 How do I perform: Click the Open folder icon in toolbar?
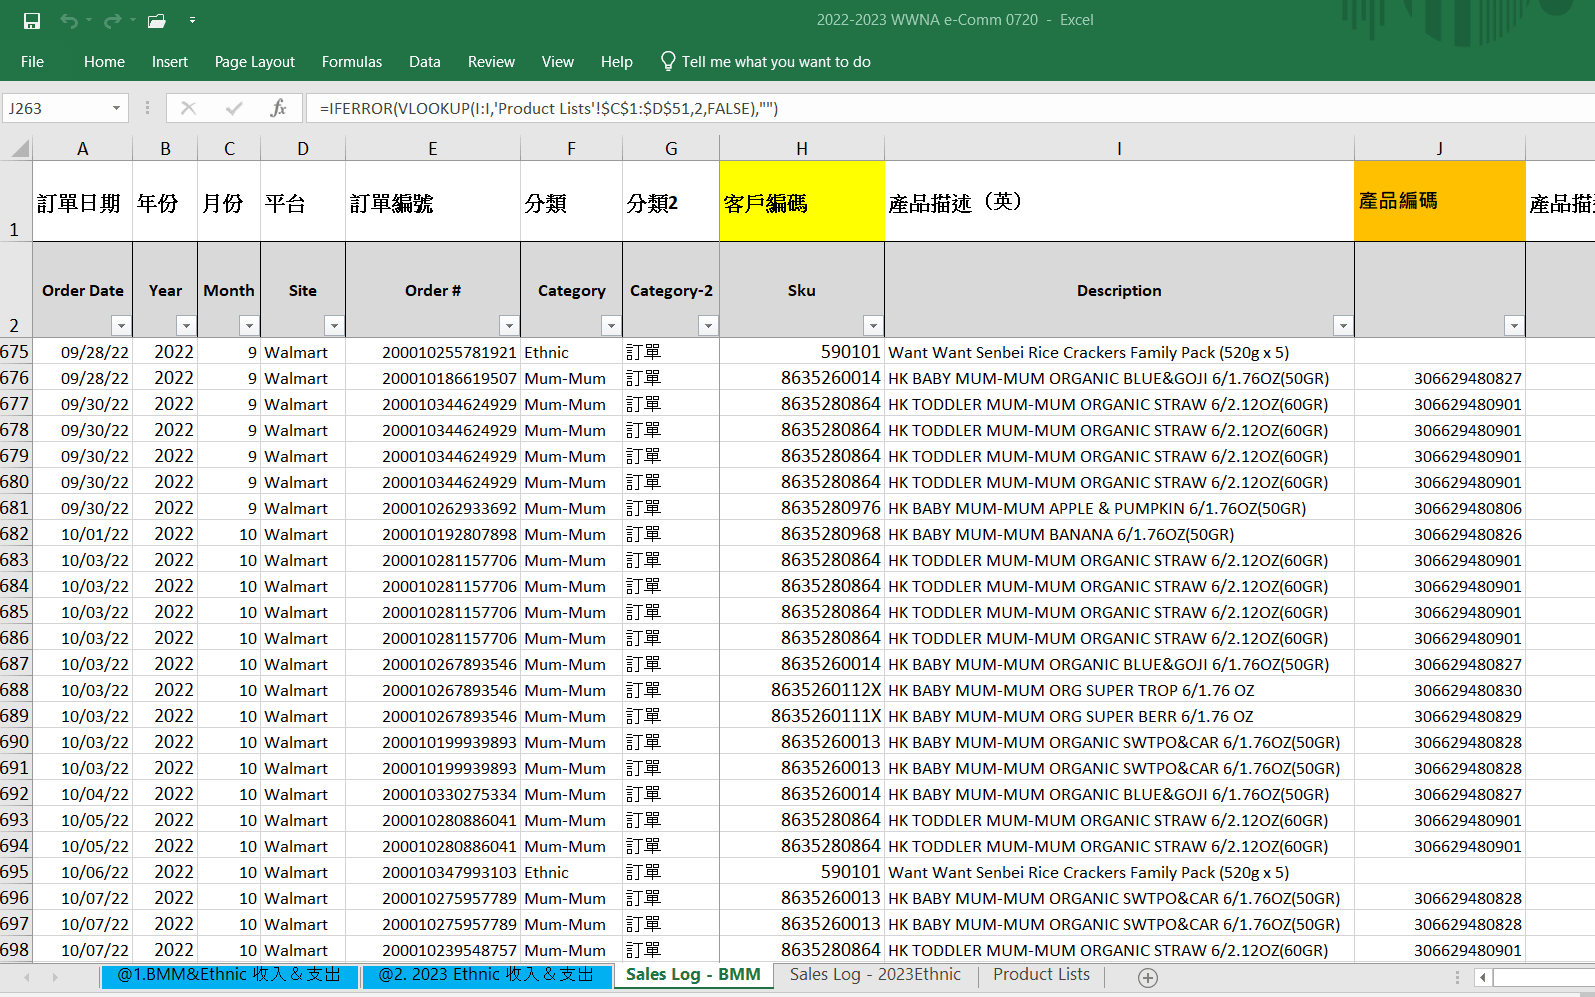coord(156,20)
